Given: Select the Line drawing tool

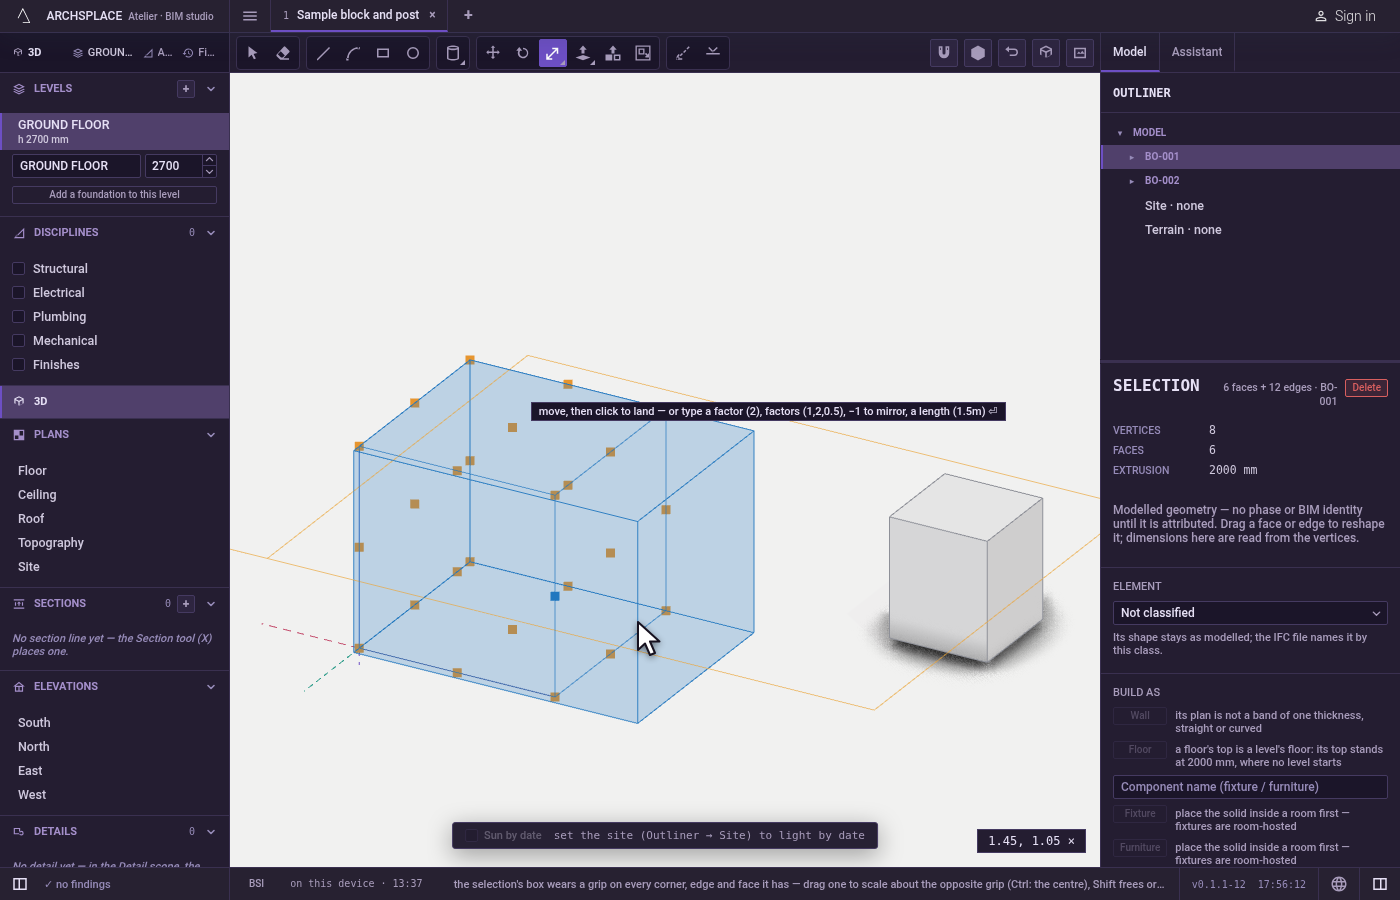Looking at the screenshot, I should [323, 53].
